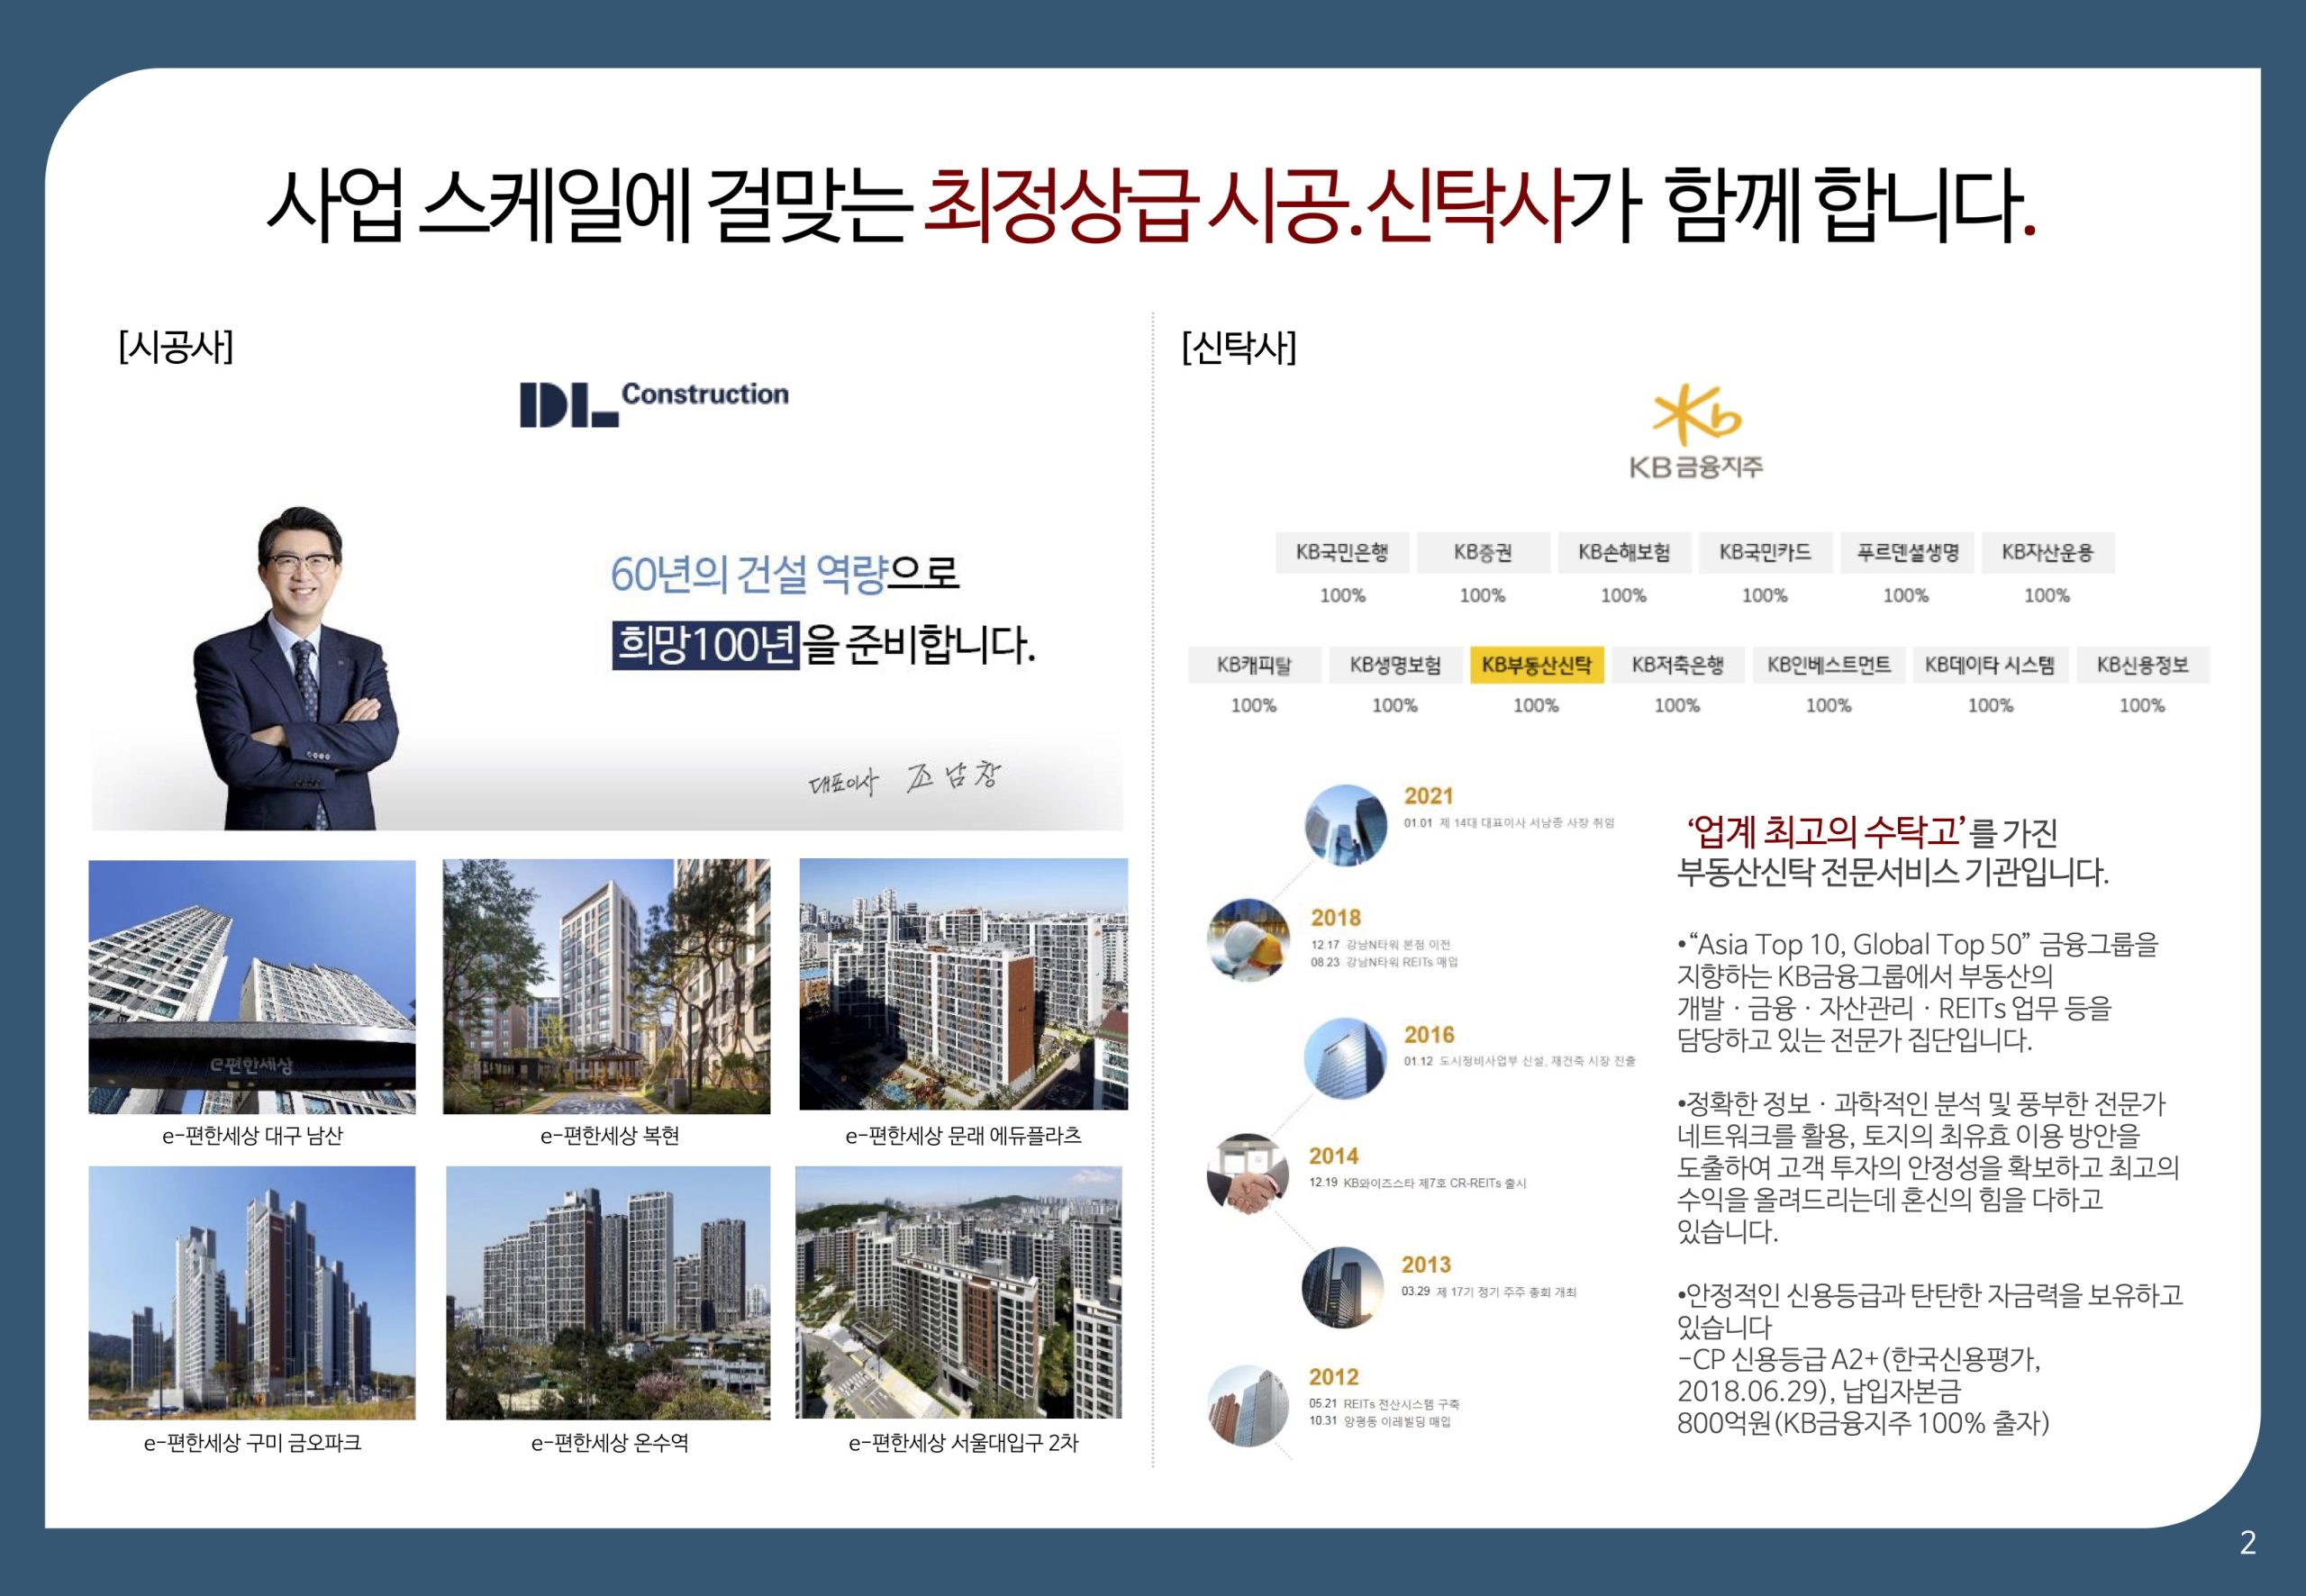
Task: Select the KB생명보험 box
Action: tap(1395, 665)
